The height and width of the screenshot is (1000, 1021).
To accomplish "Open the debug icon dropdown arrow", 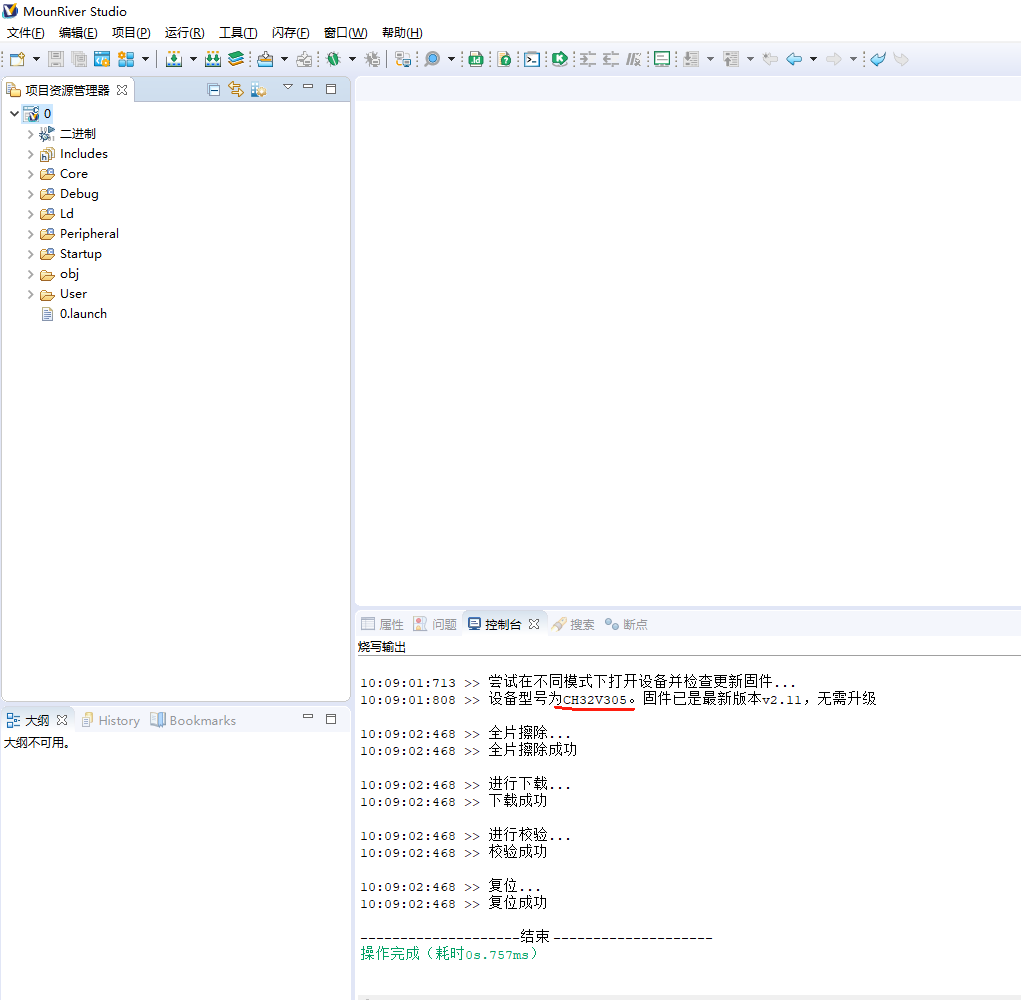I will [x=352, y=60].
